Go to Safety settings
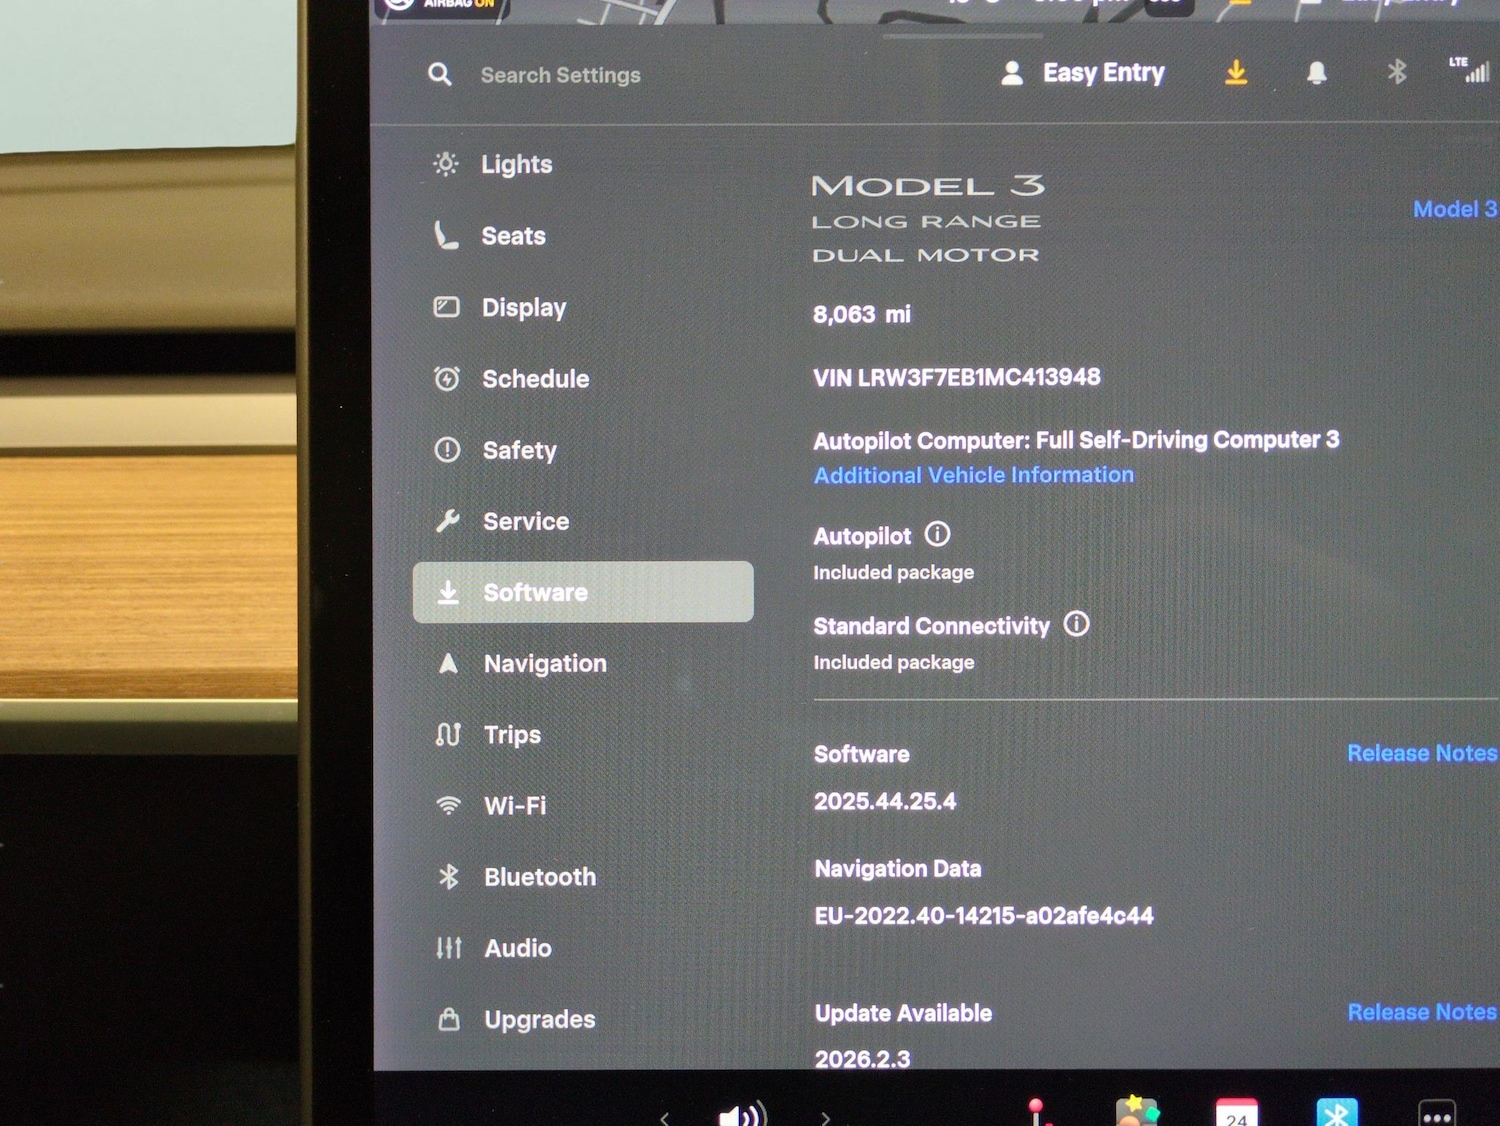Screen dimensions: 1500x1126 pyautogui.click(x=518, y=450)
